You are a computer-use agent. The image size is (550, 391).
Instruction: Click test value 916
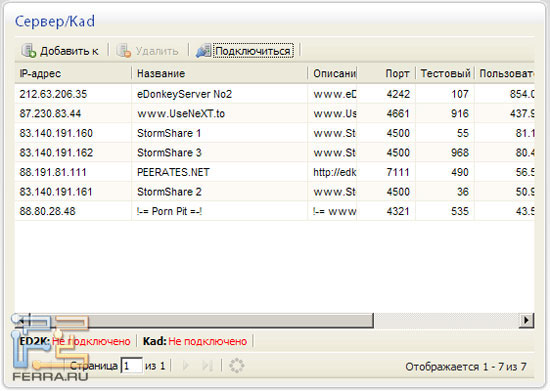460,114
